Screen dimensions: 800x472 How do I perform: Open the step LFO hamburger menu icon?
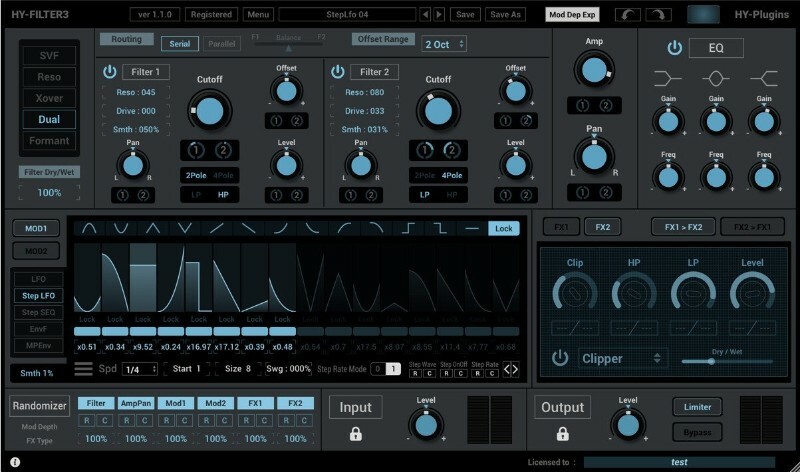click(83, 369)
